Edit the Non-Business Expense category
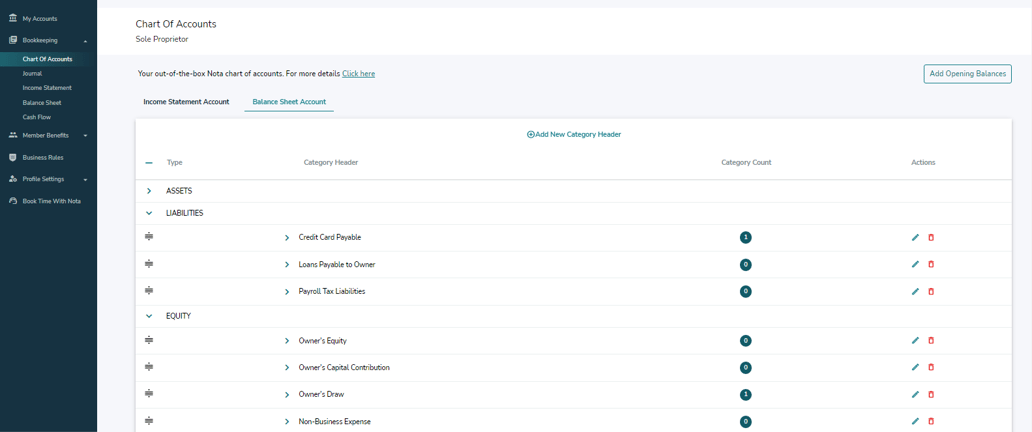 pyautogui.click(x=915, y=422)
